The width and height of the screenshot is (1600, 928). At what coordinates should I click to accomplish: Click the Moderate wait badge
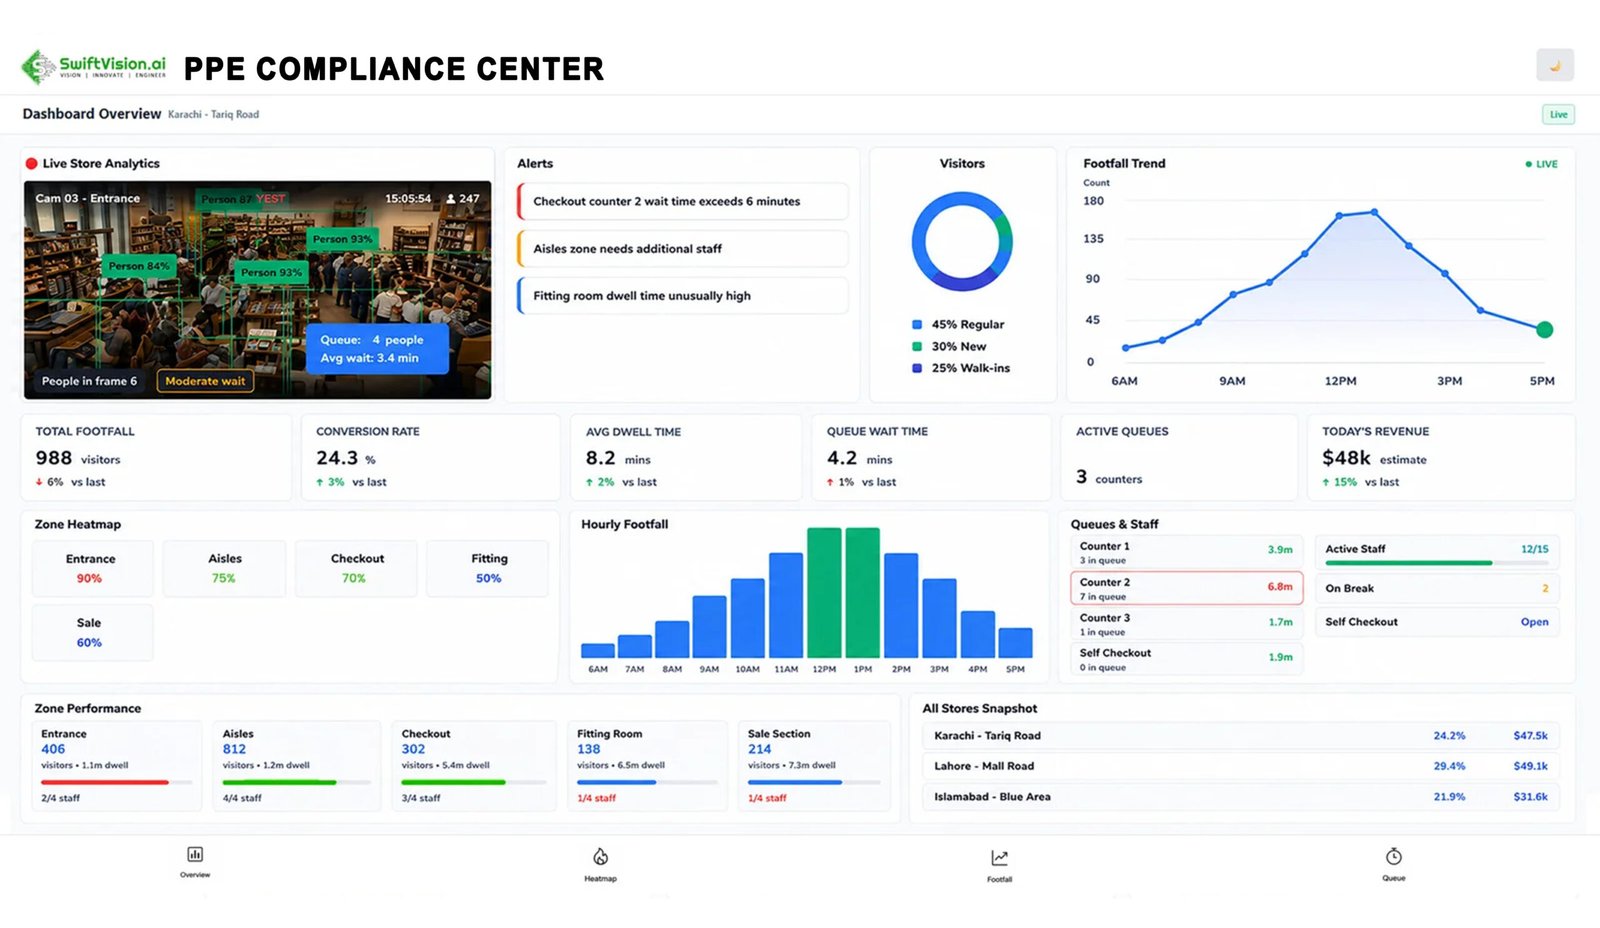(x=205, y=381)
